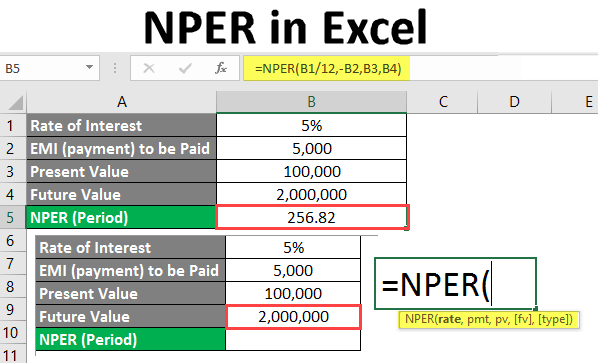The image size is (598, 363).
Task: Click second table 5% value
Action: (293, 247)
